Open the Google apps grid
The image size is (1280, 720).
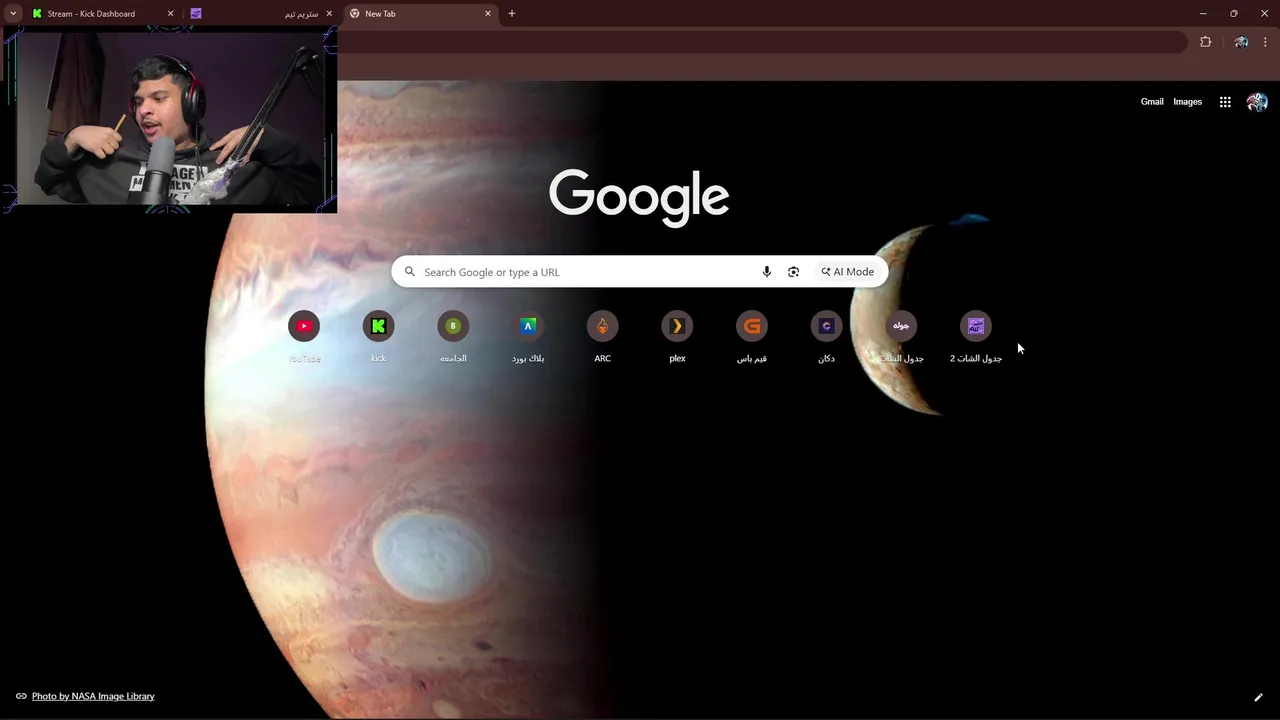(1225, 102)
